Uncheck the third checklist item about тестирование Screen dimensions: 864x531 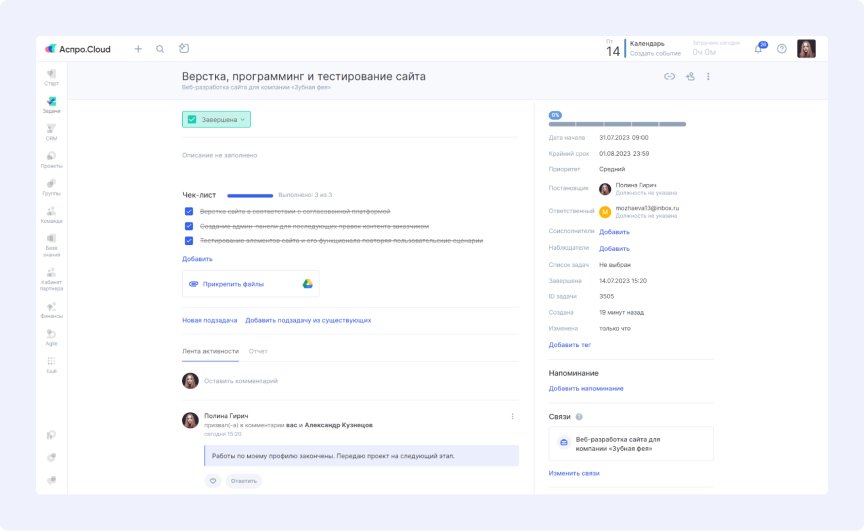point(189,241)
